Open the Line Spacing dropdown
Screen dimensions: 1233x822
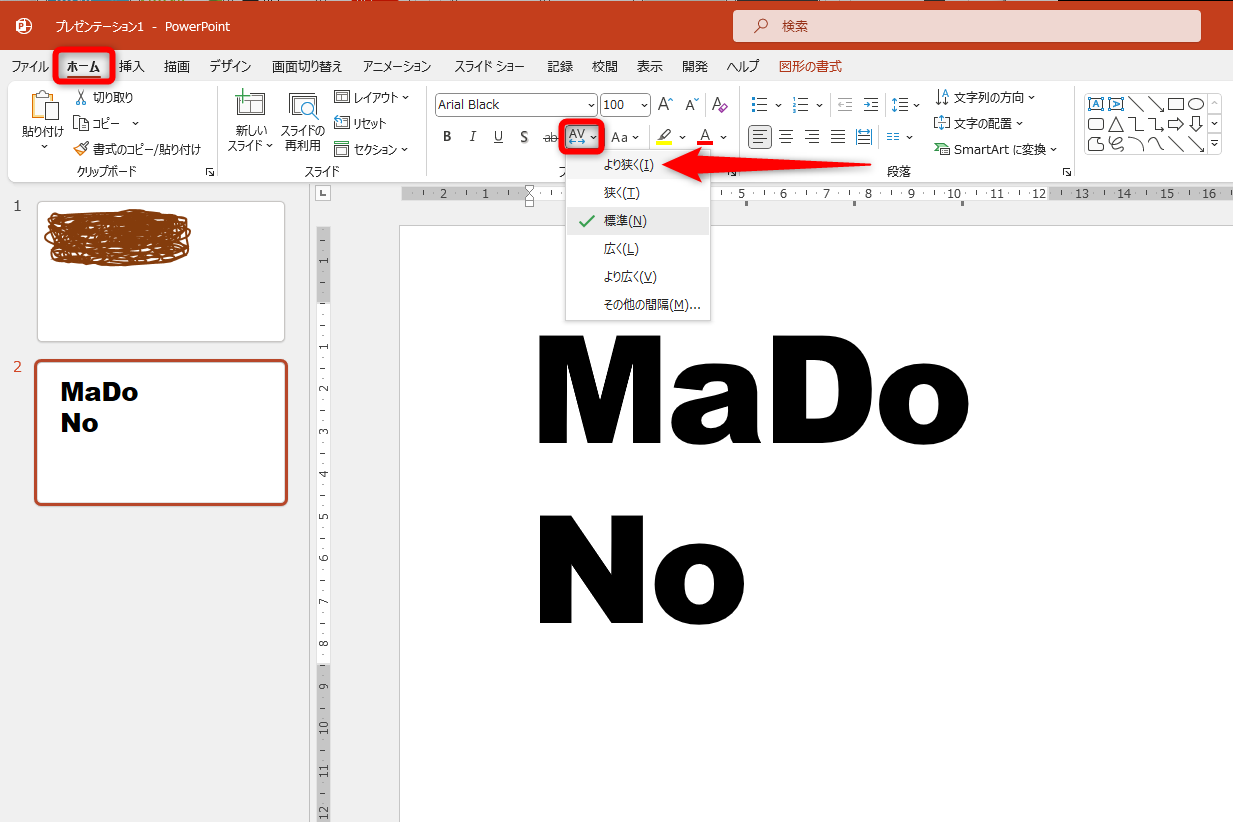[905, 105]
